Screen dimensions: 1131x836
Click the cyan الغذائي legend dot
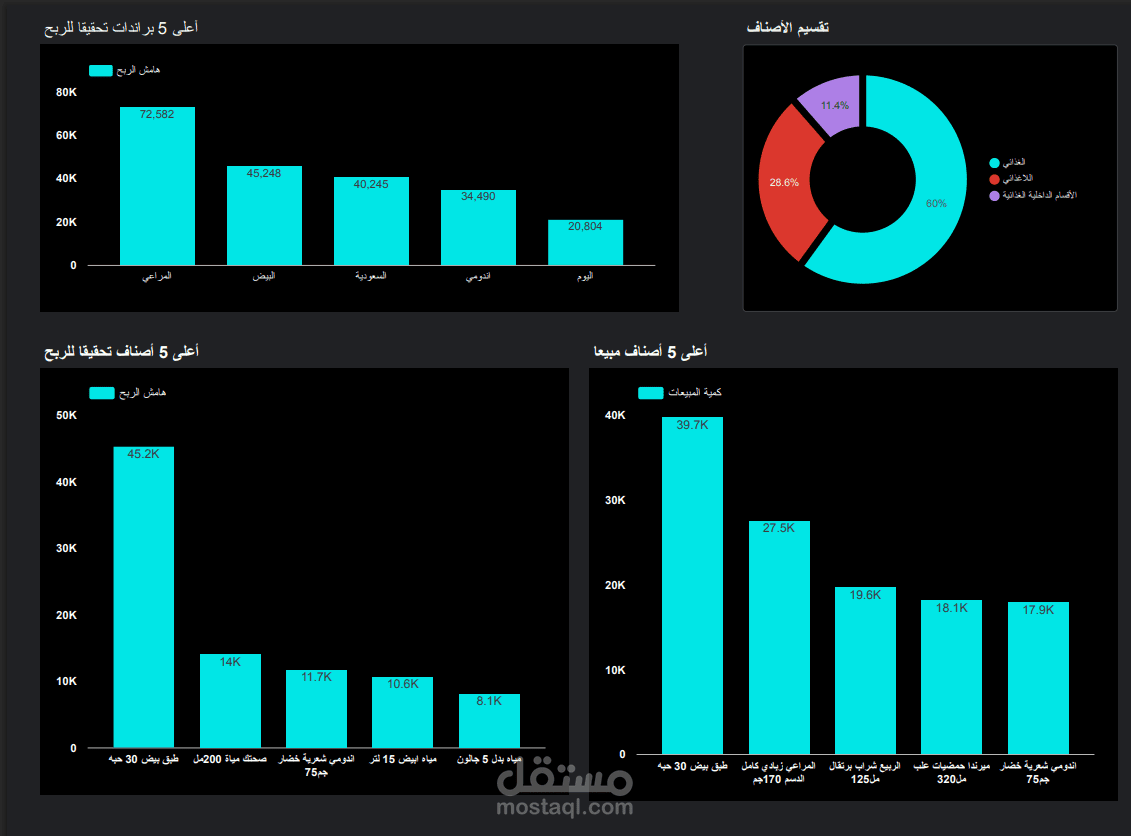[x=995, y=163]
